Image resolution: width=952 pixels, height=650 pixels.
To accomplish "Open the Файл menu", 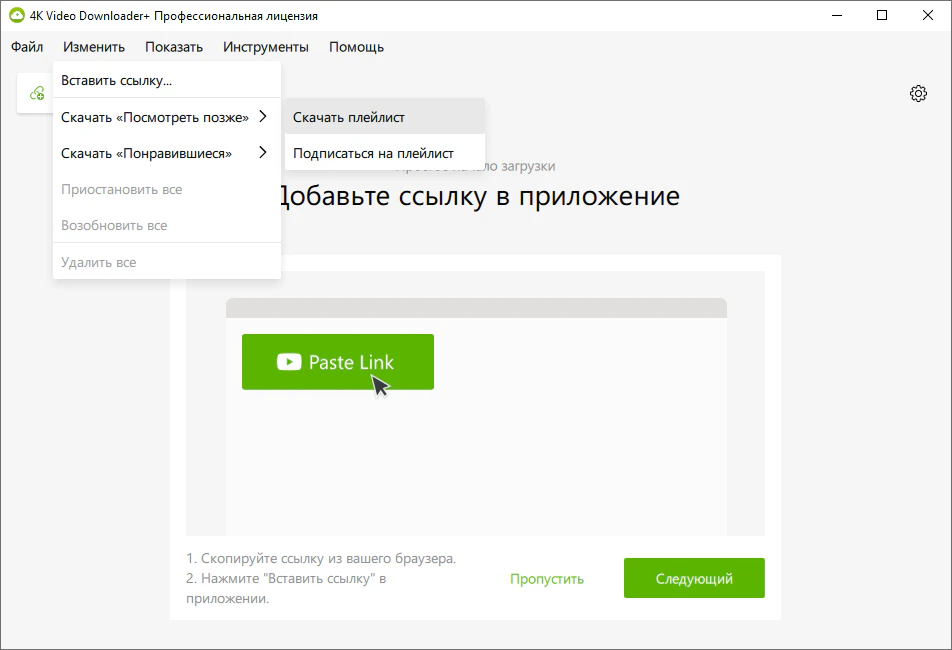I will tap(27, 47).
